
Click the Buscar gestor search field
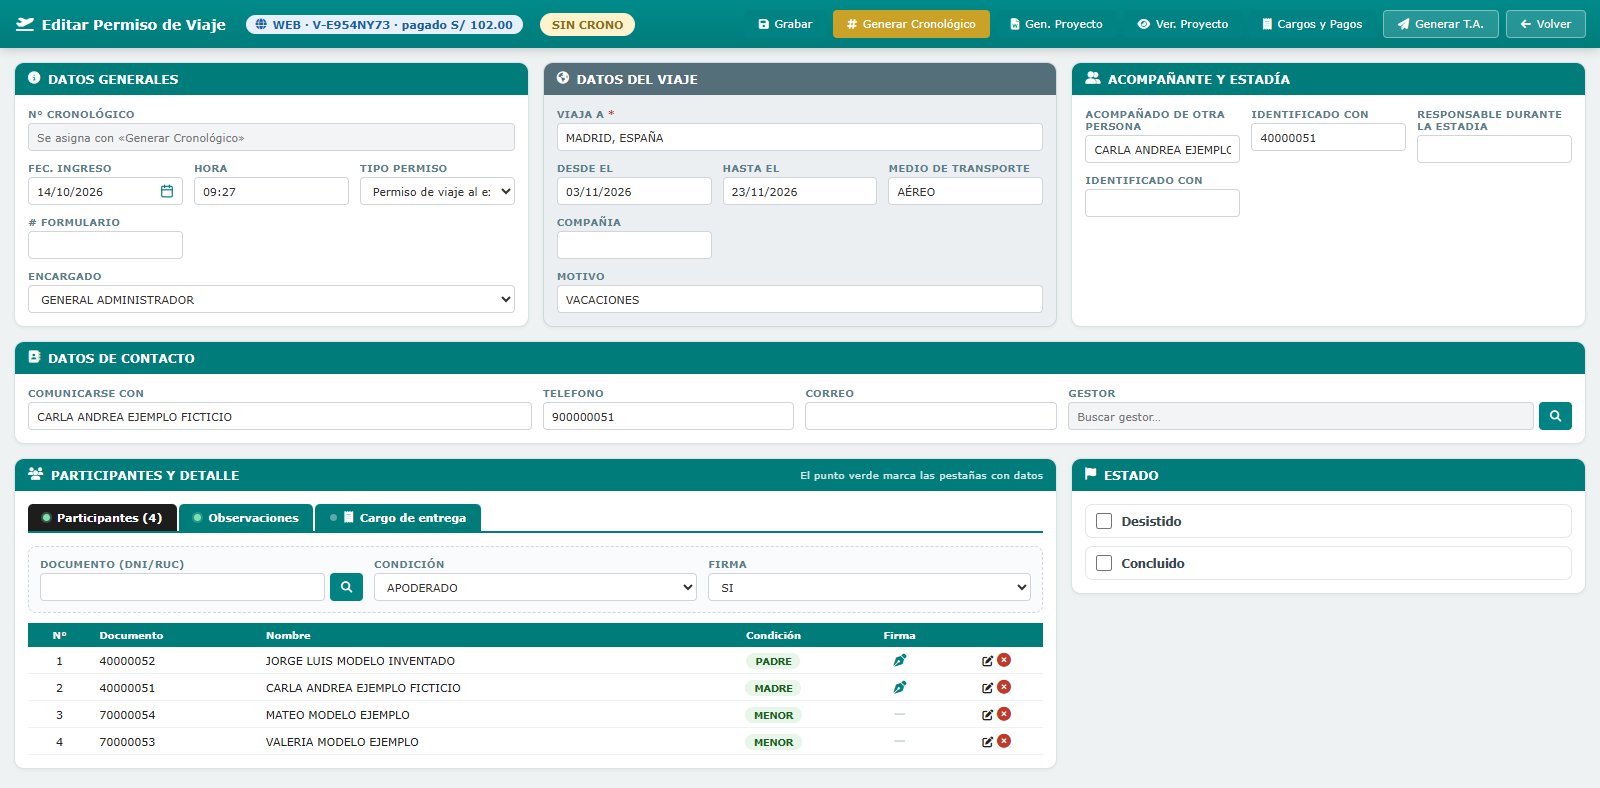[x=1301, y=416]
